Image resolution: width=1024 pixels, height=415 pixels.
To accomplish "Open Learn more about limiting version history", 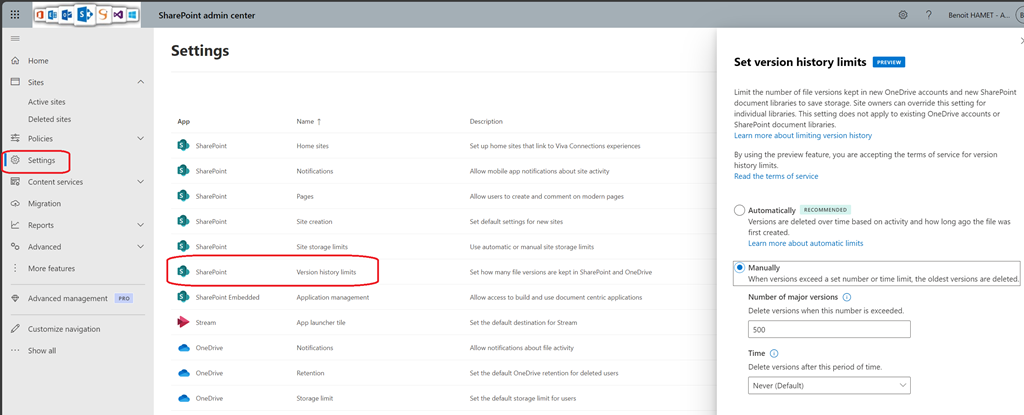I will coord(803,135).
